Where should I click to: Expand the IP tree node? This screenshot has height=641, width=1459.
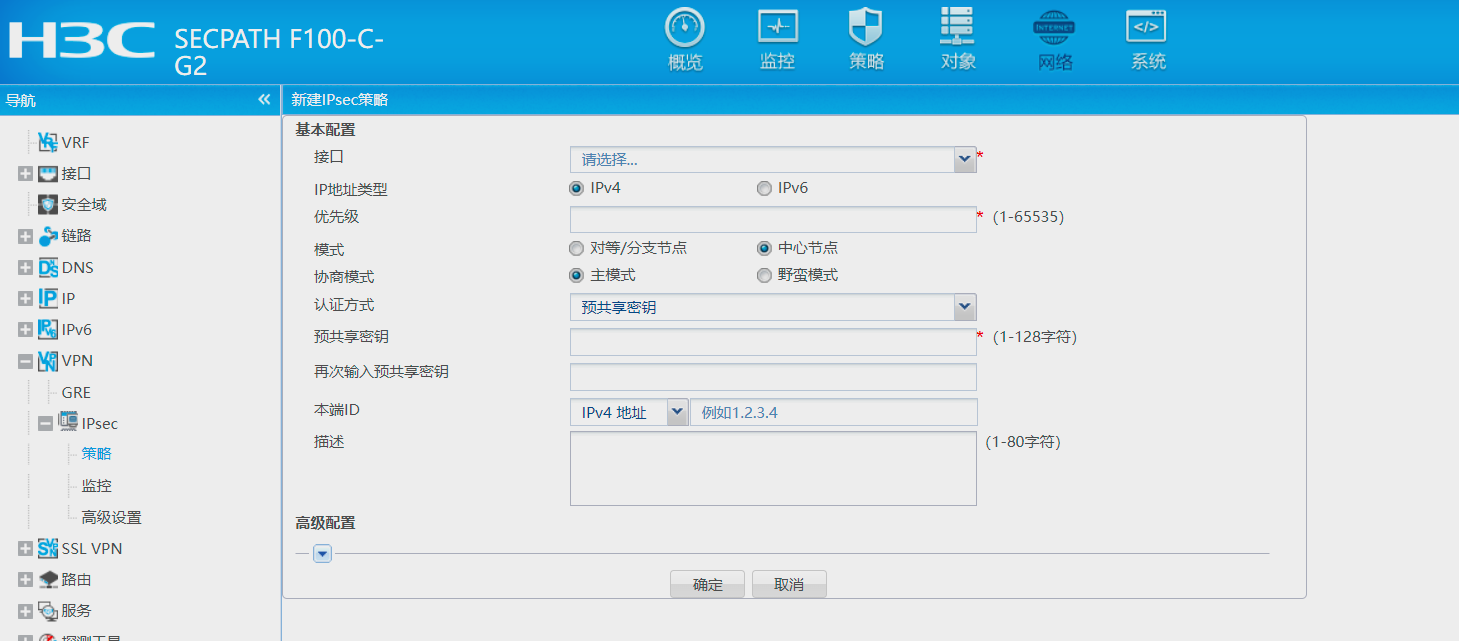(25, 299)
